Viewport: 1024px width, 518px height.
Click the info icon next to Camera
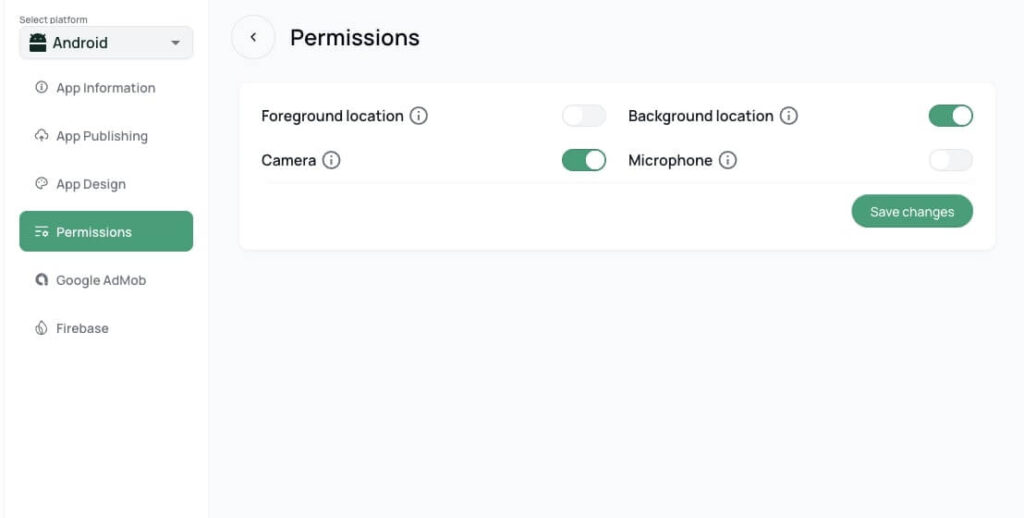331,160
